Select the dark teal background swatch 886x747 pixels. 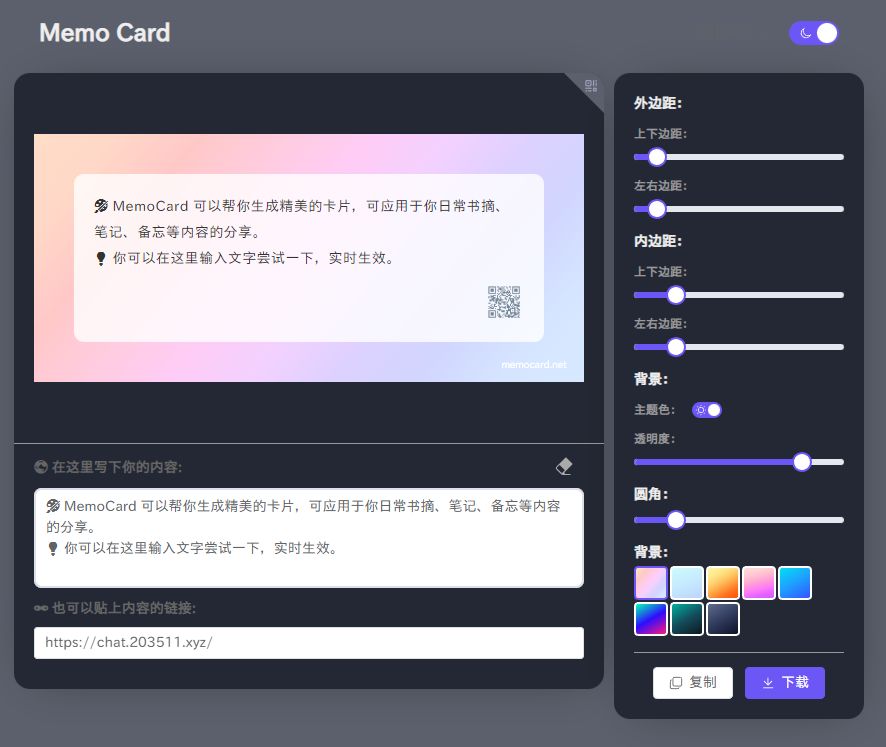[687, 619]
